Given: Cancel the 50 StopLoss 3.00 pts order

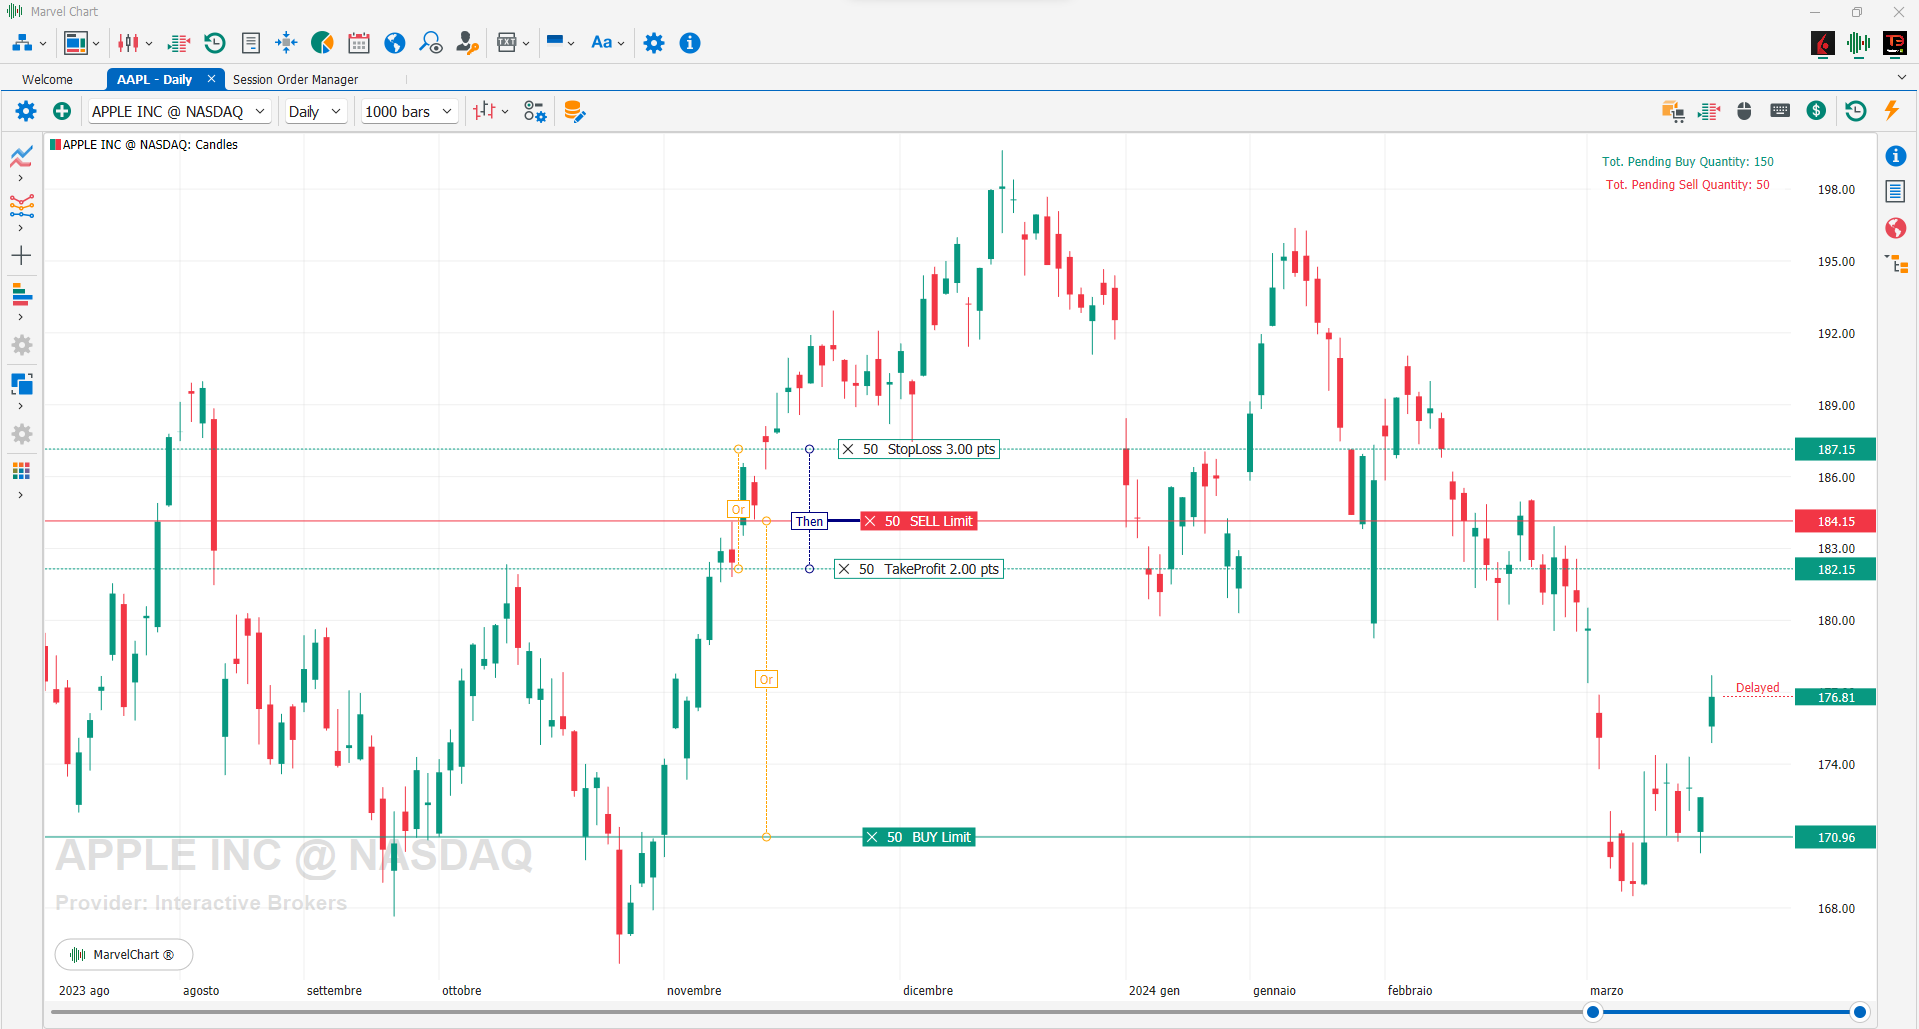Looking at the screenshot, I should (x=848, y=449).
